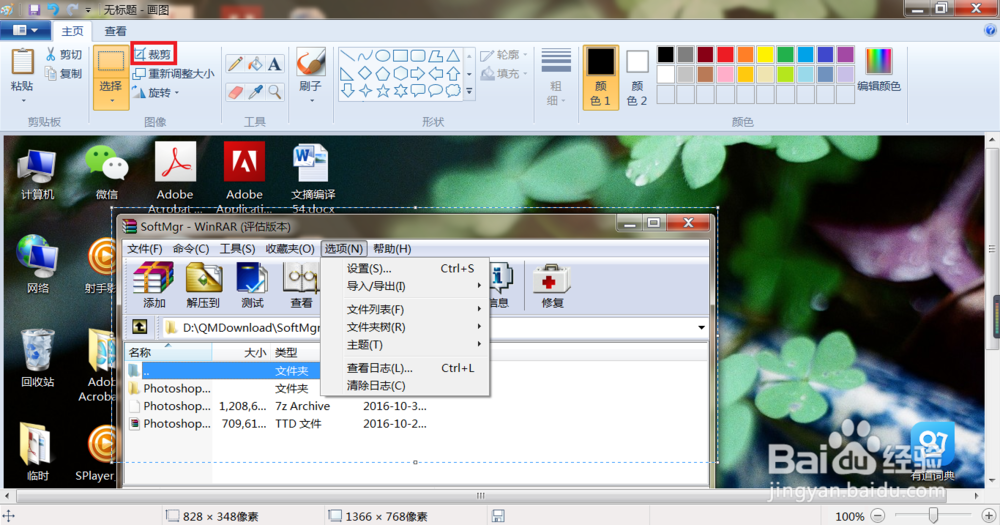Screen dimensions: 1000x525
Task: Select the Polygon shape
Action: 436,55
